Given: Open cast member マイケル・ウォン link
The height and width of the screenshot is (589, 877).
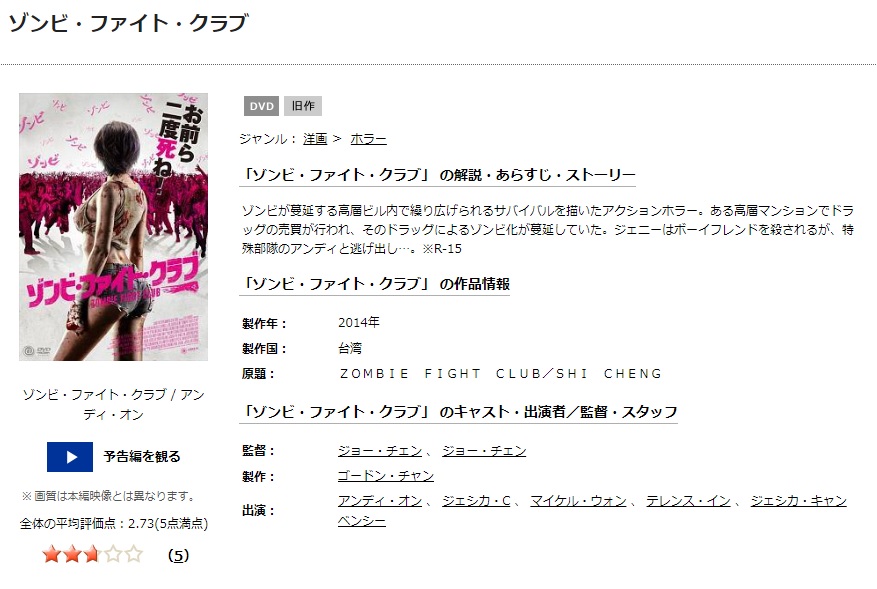Looking at the screenshot, I should pyautogui.click(x=578, y=501).
